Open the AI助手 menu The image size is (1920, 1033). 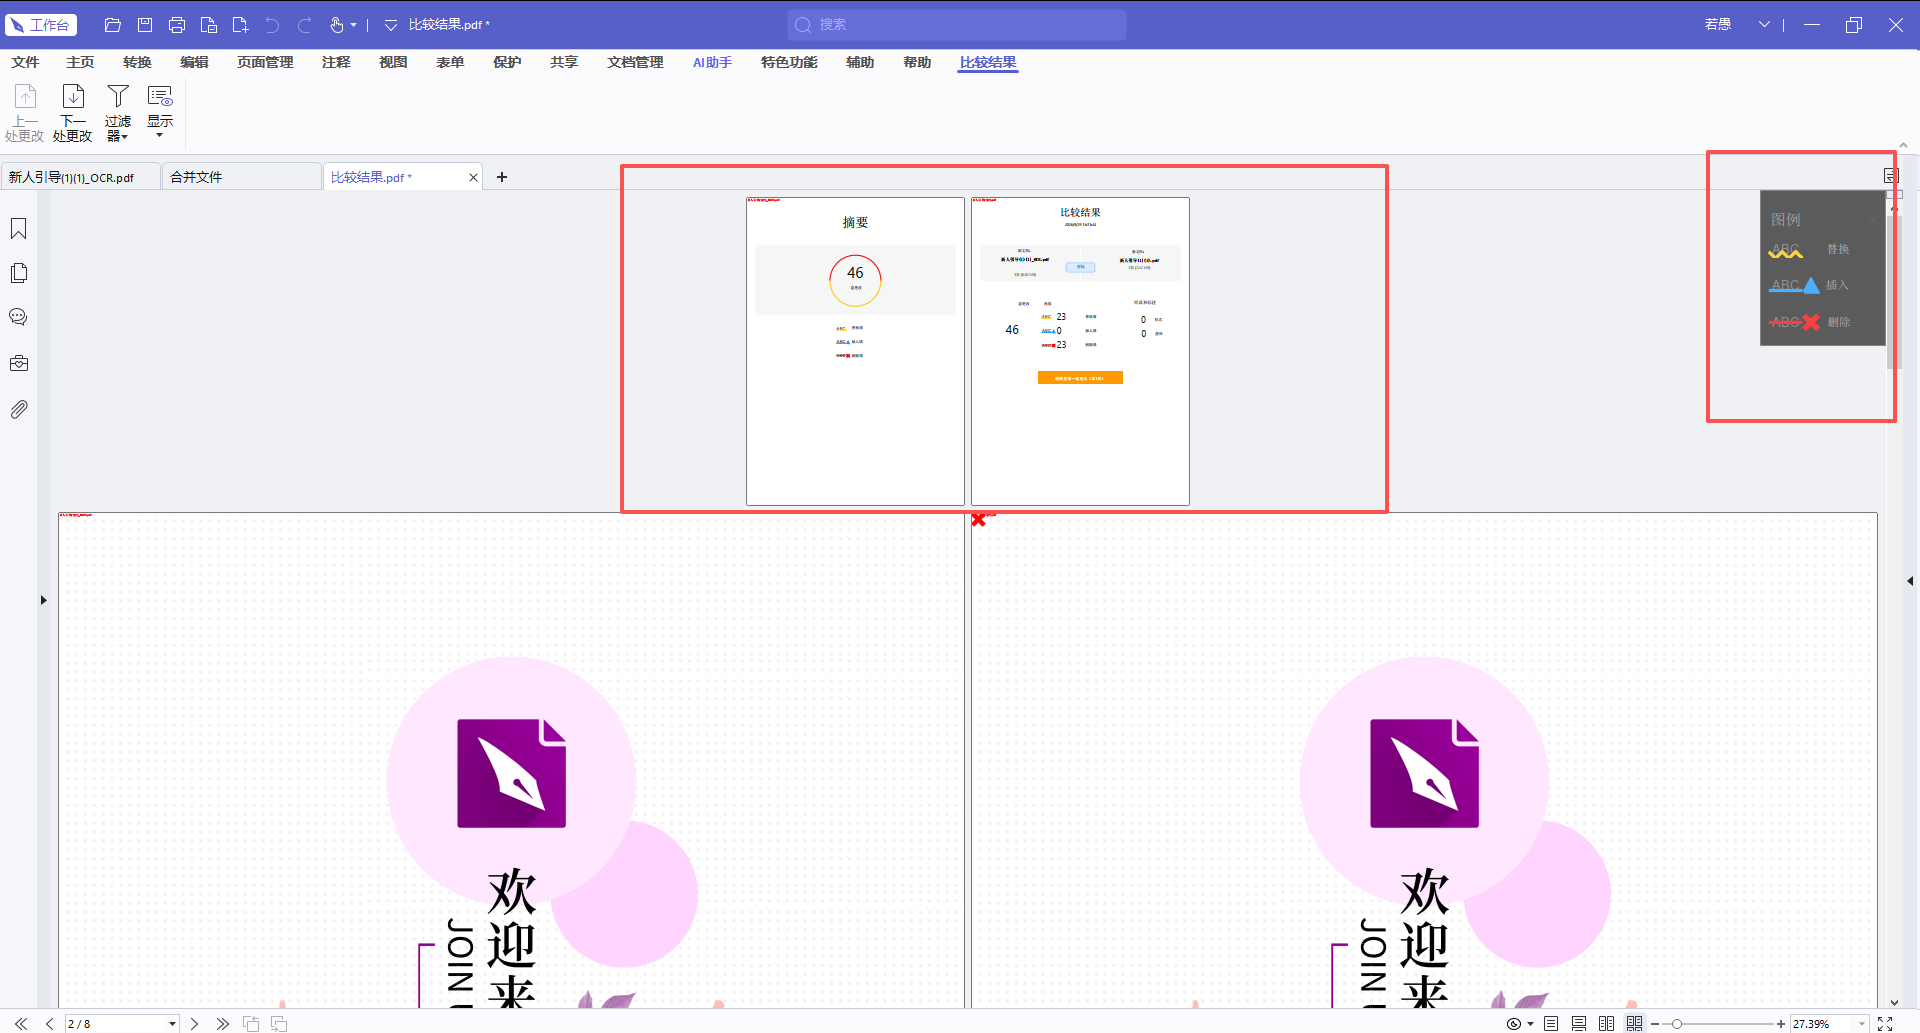(x=712, y=62)
